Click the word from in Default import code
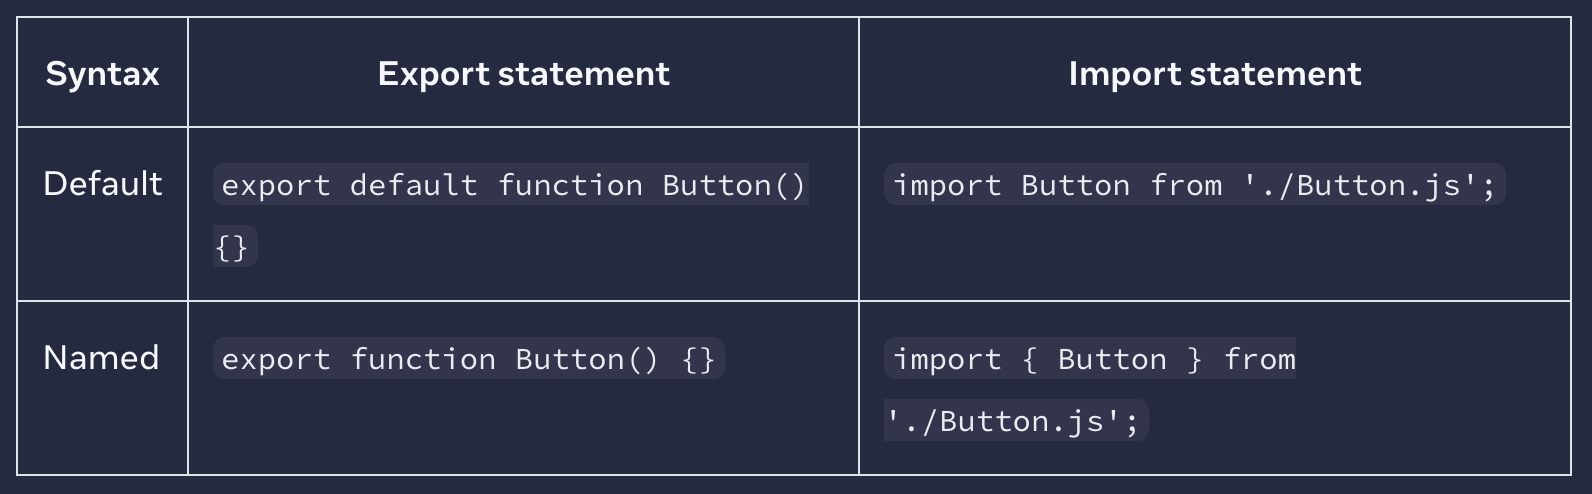The width and height of the screenshot is (1592, 494). click(1186, 185)
